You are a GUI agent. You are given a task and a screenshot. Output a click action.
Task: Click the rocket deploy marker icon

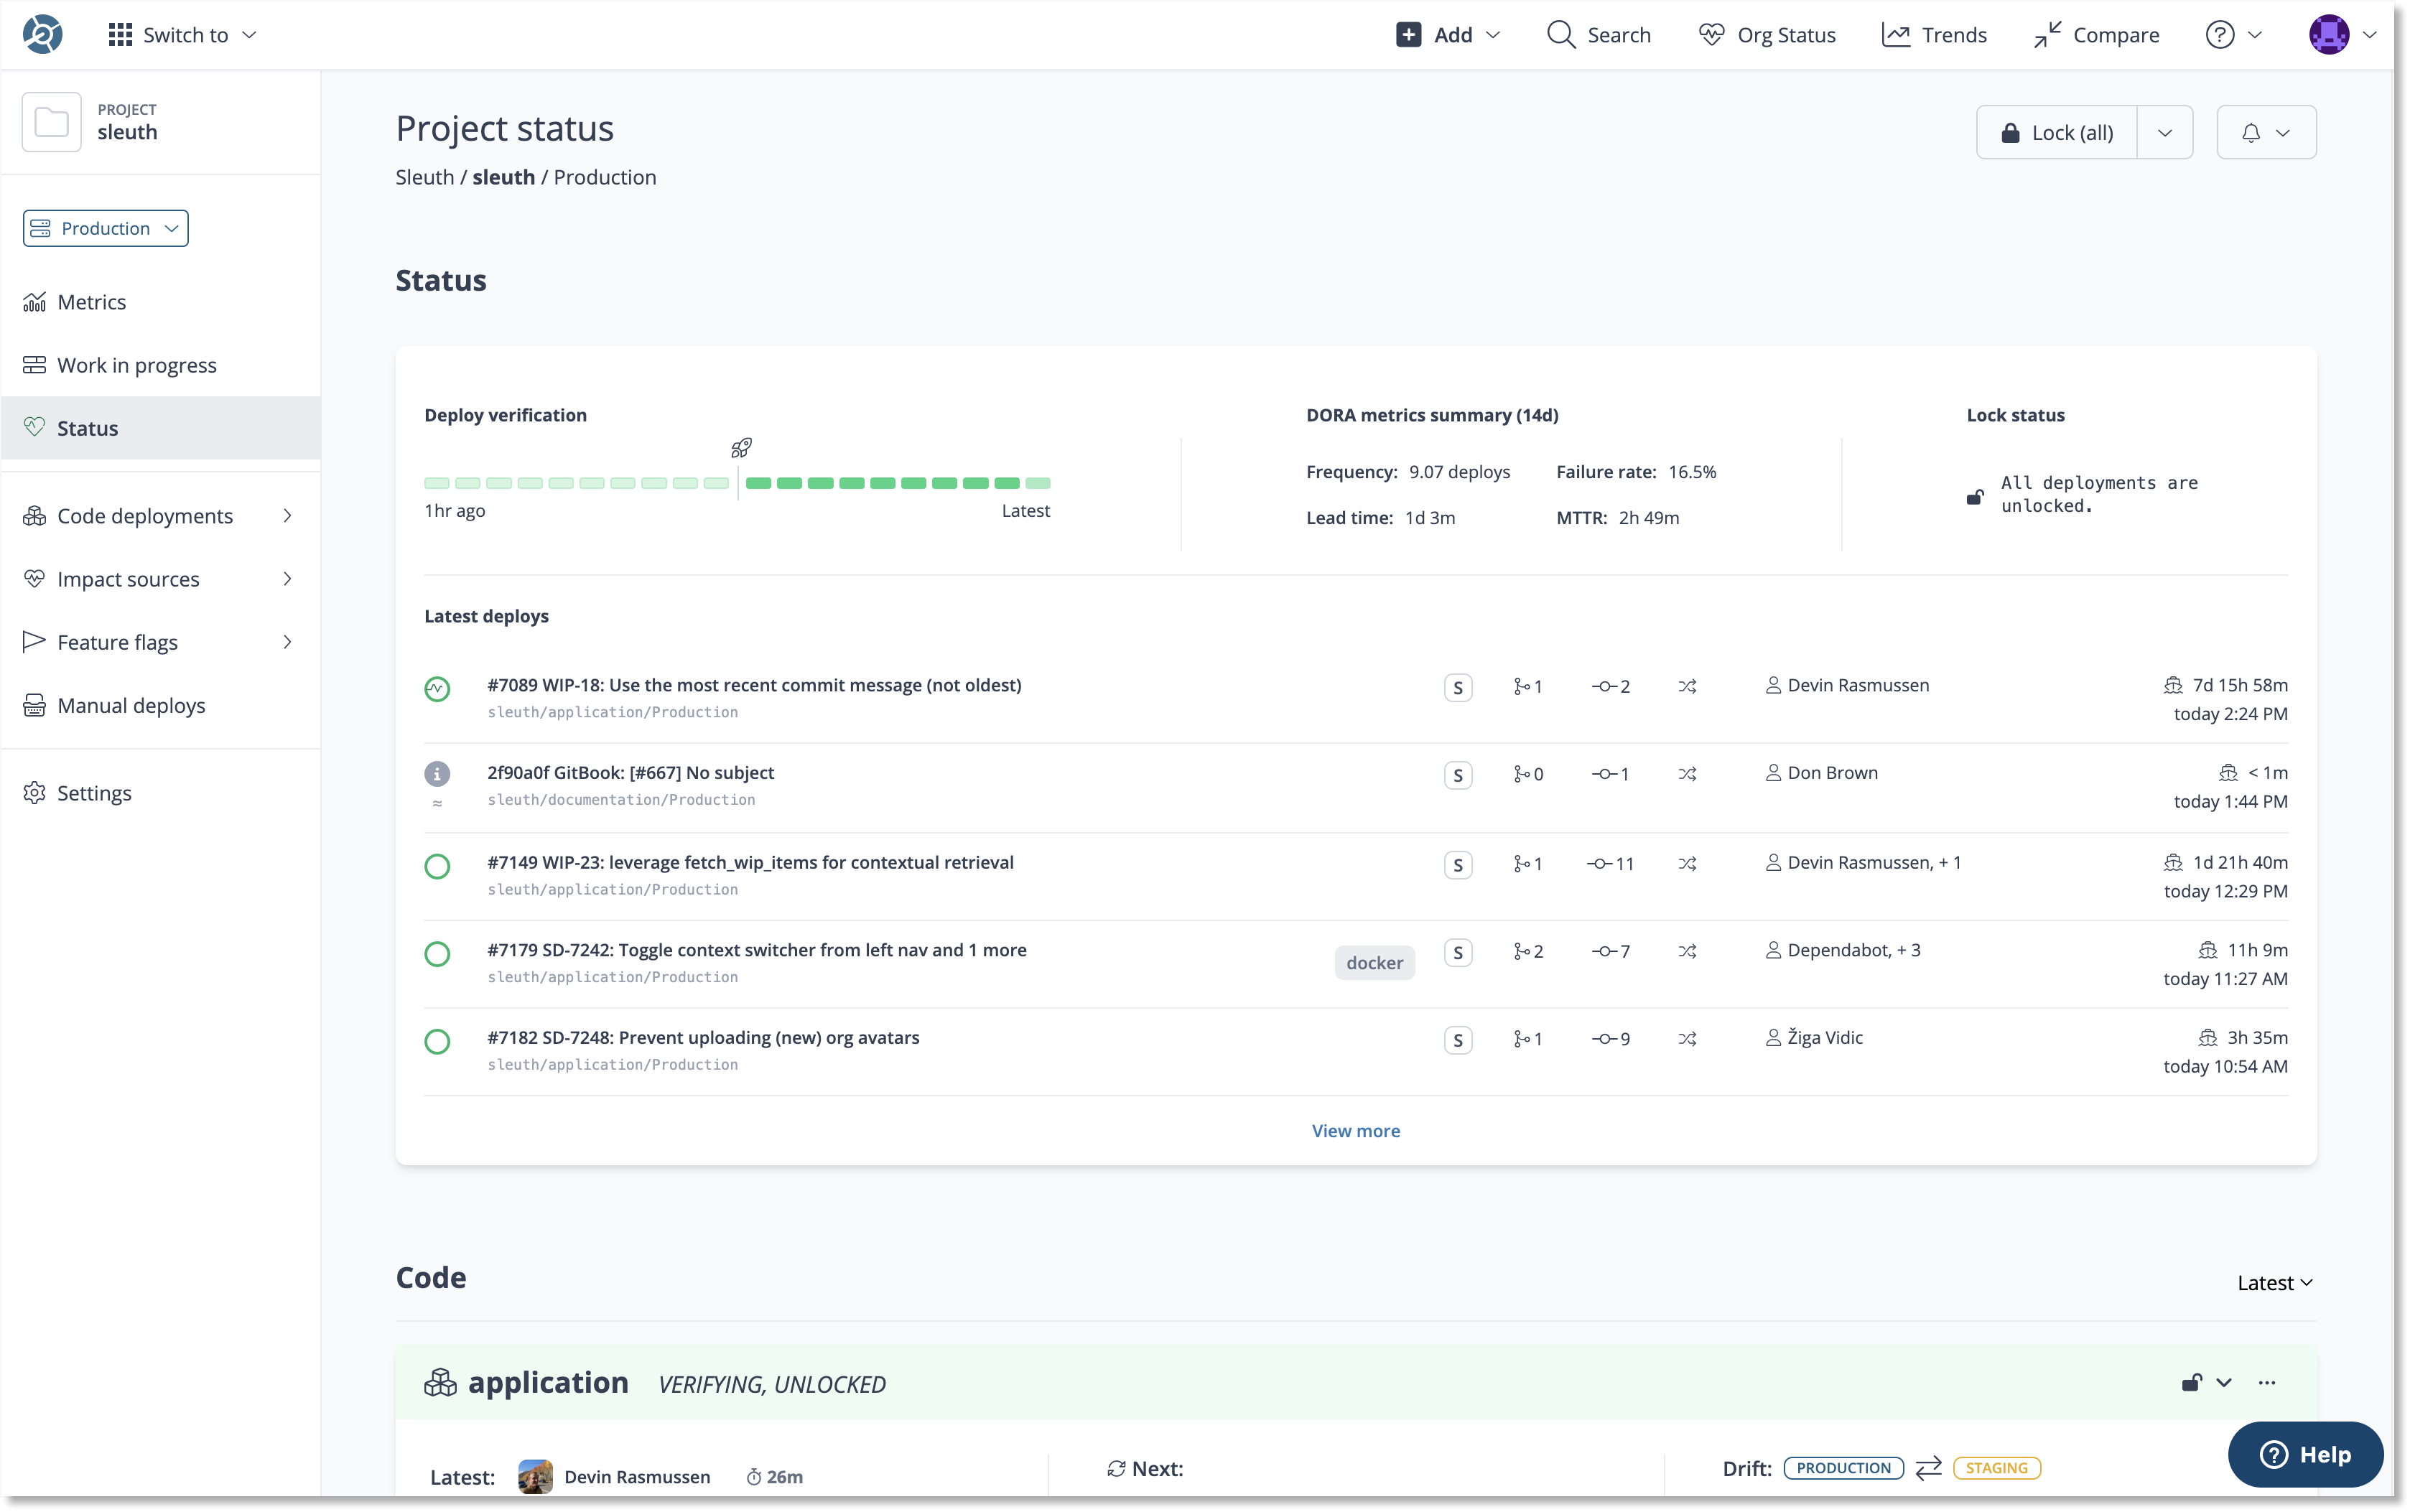pos(741,448)
